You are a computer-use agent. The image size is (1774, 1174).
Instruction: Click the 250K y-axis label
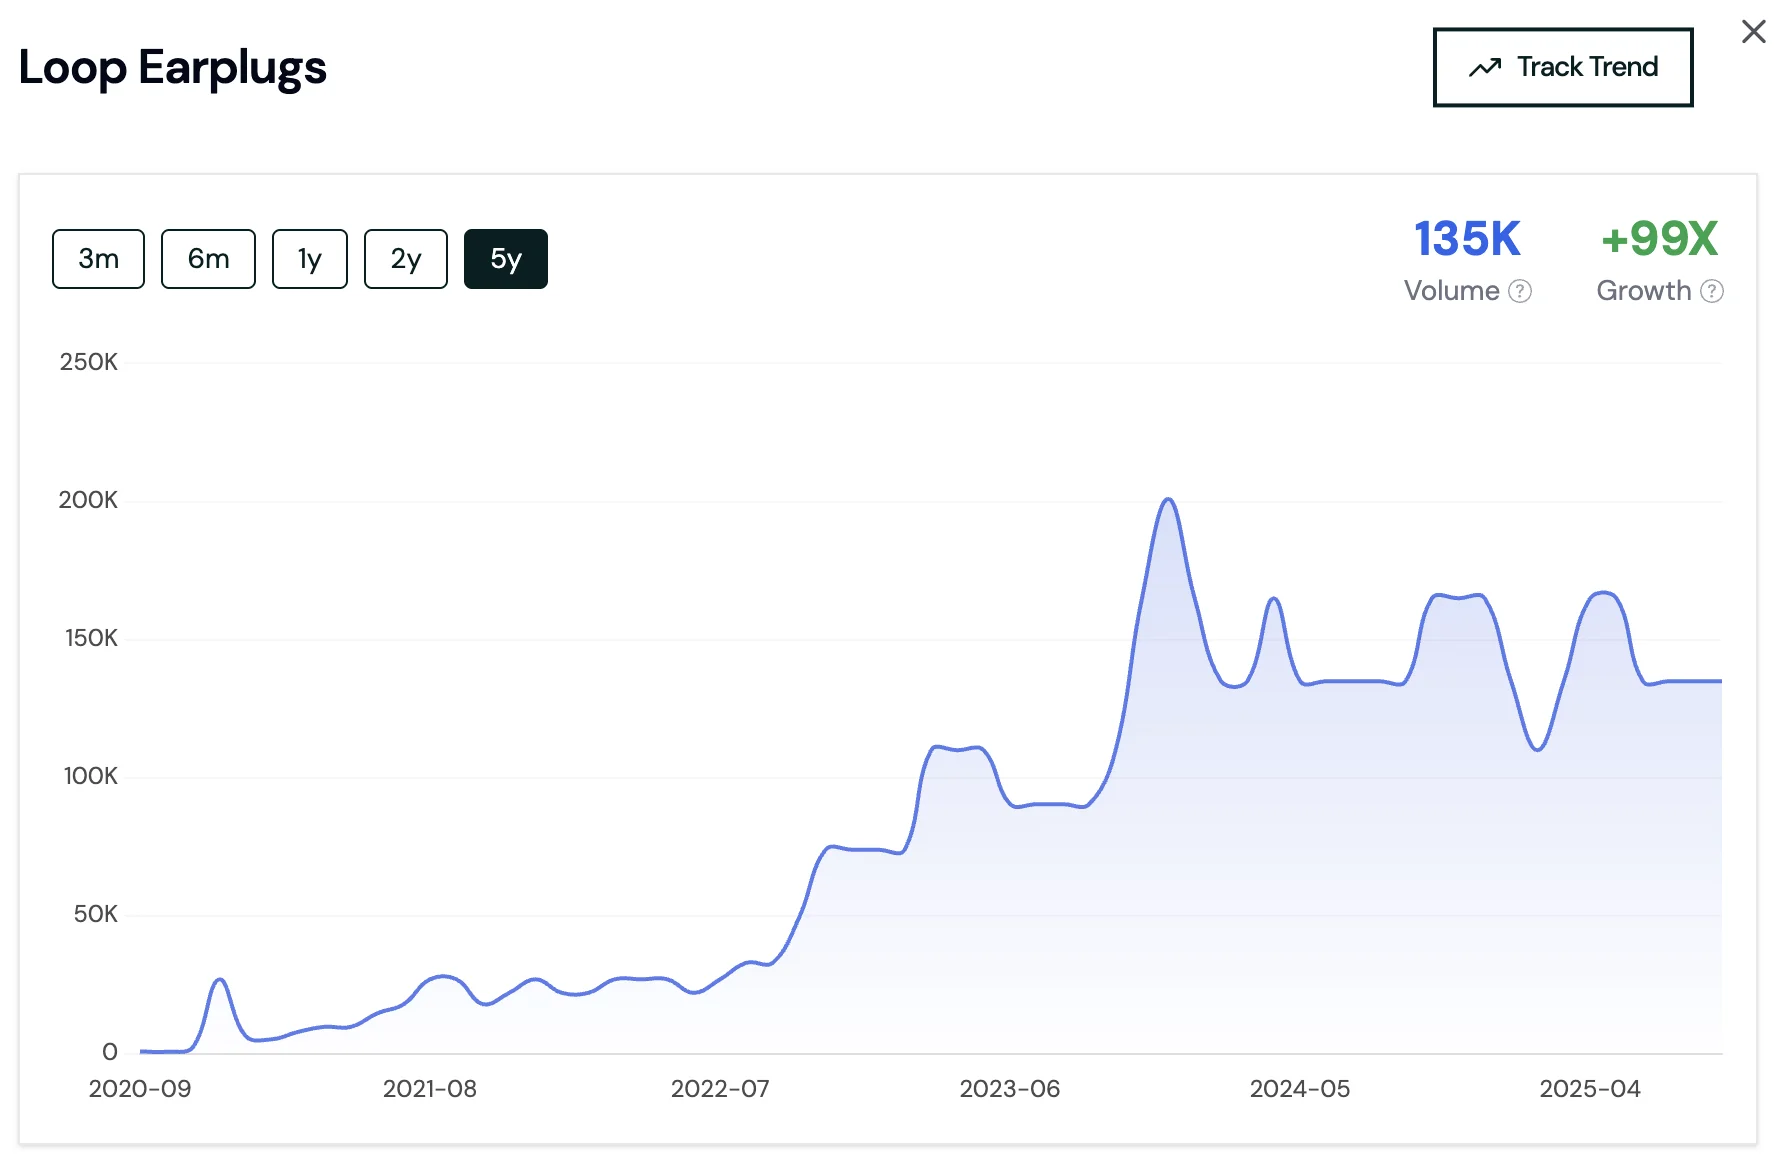(x=89, y=362)
